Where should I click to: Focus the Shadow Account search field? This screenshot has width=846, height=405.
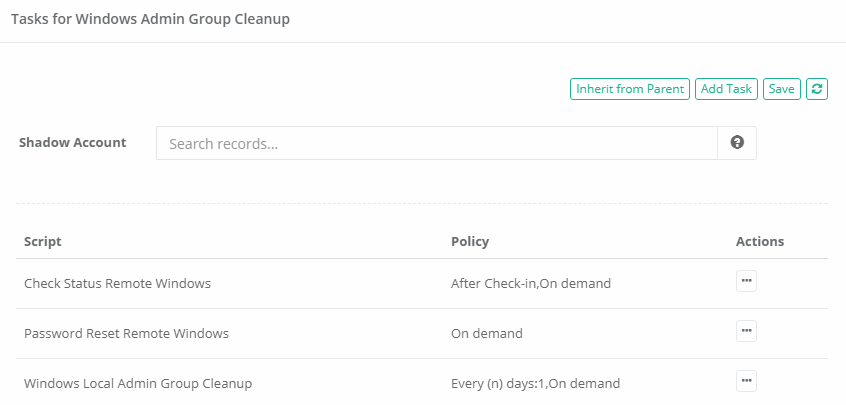pos(437,143)
